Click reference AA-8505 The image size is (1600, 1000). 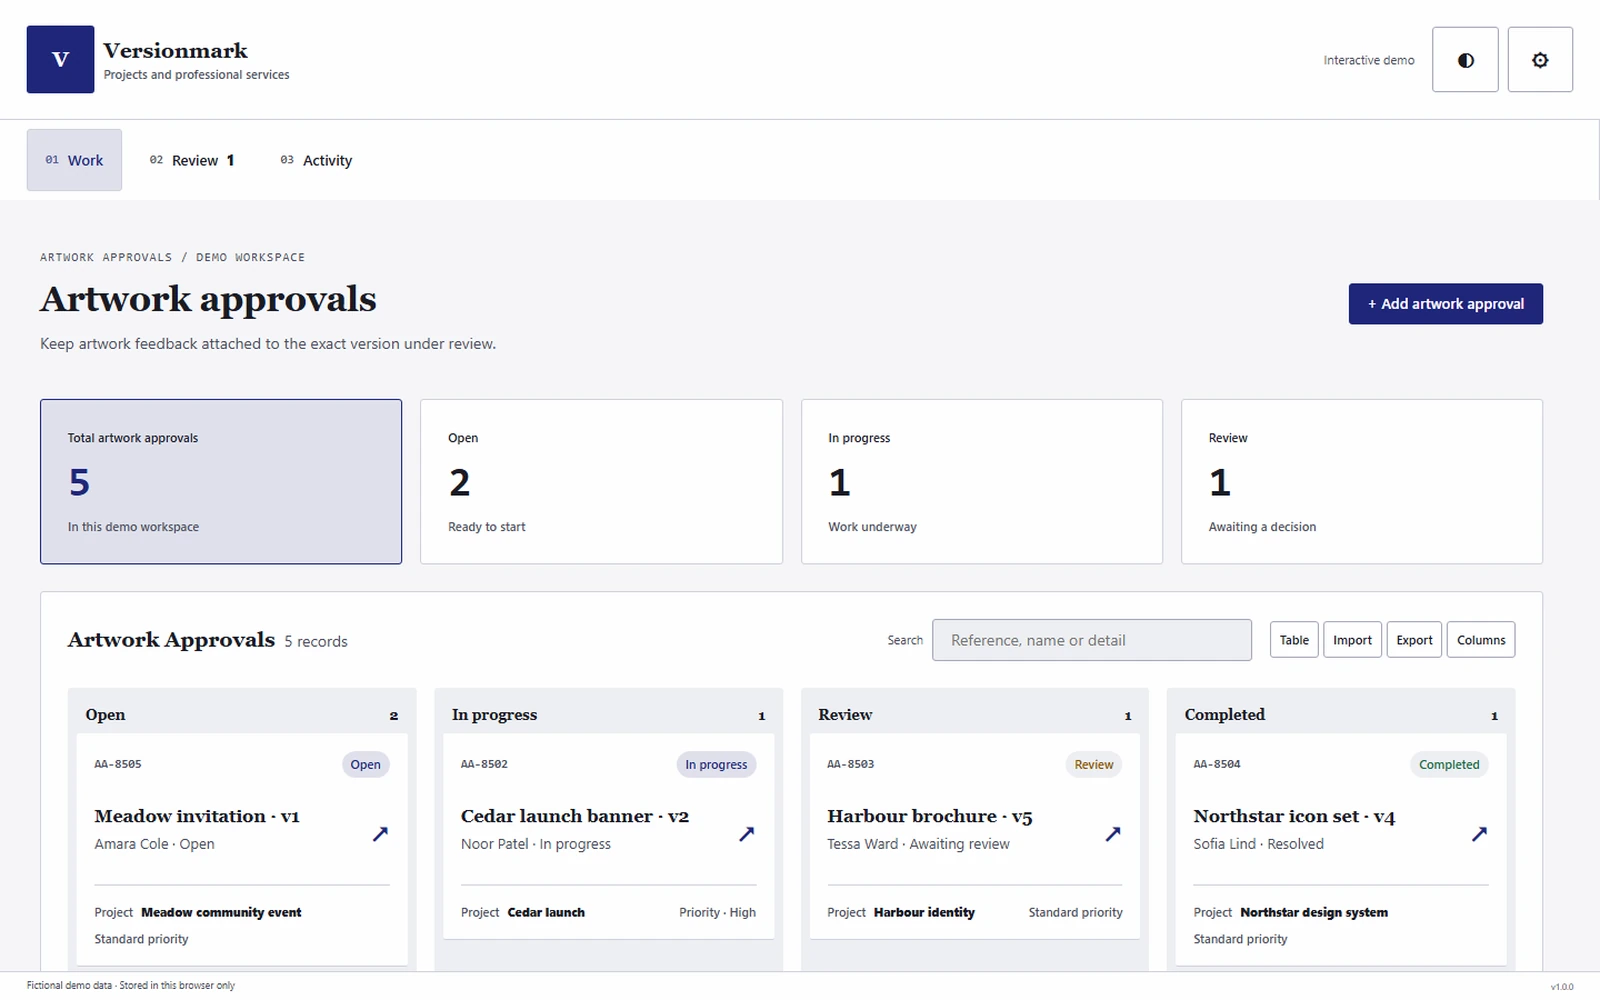118,764
